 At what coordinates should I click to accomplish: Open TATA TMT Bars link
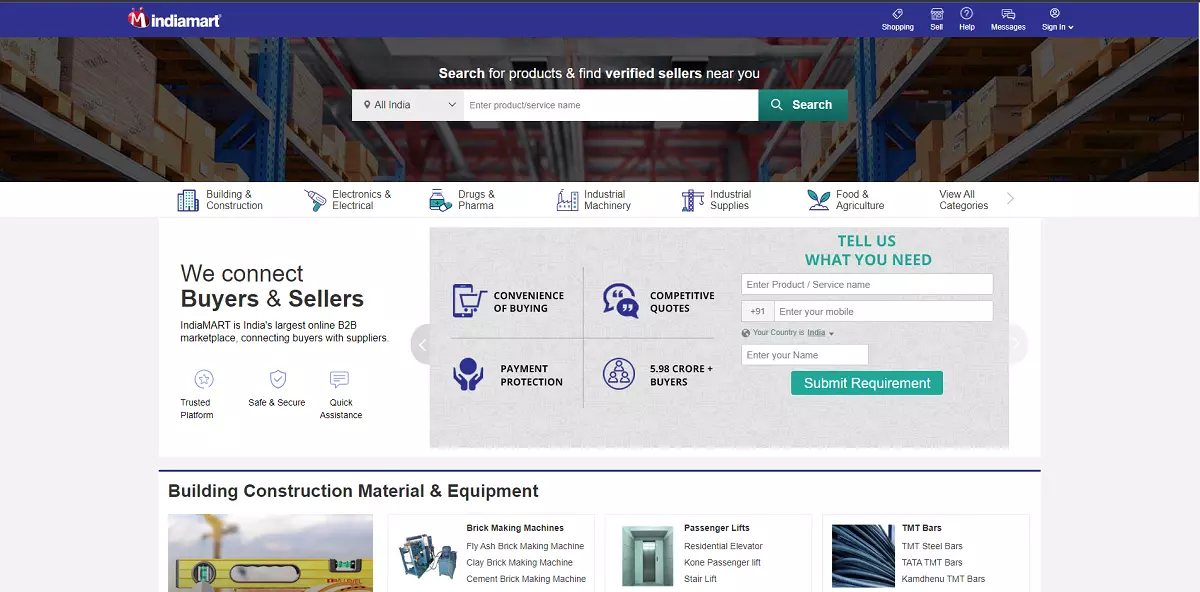coord(932,562)
